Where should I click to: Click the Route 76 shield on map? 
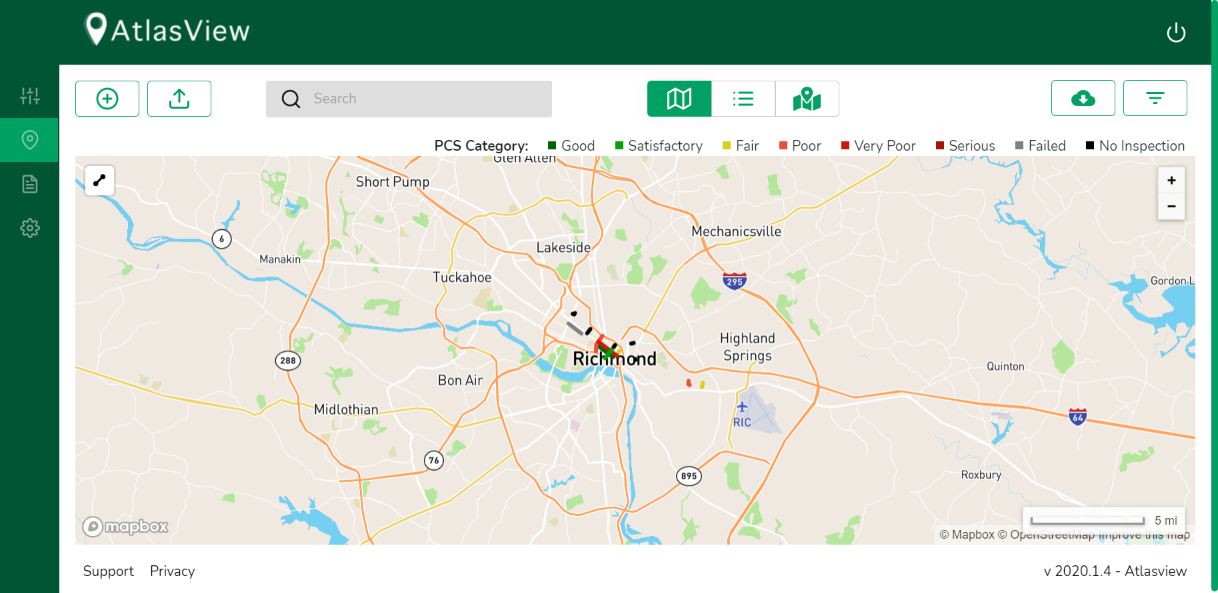coord(433,460)
